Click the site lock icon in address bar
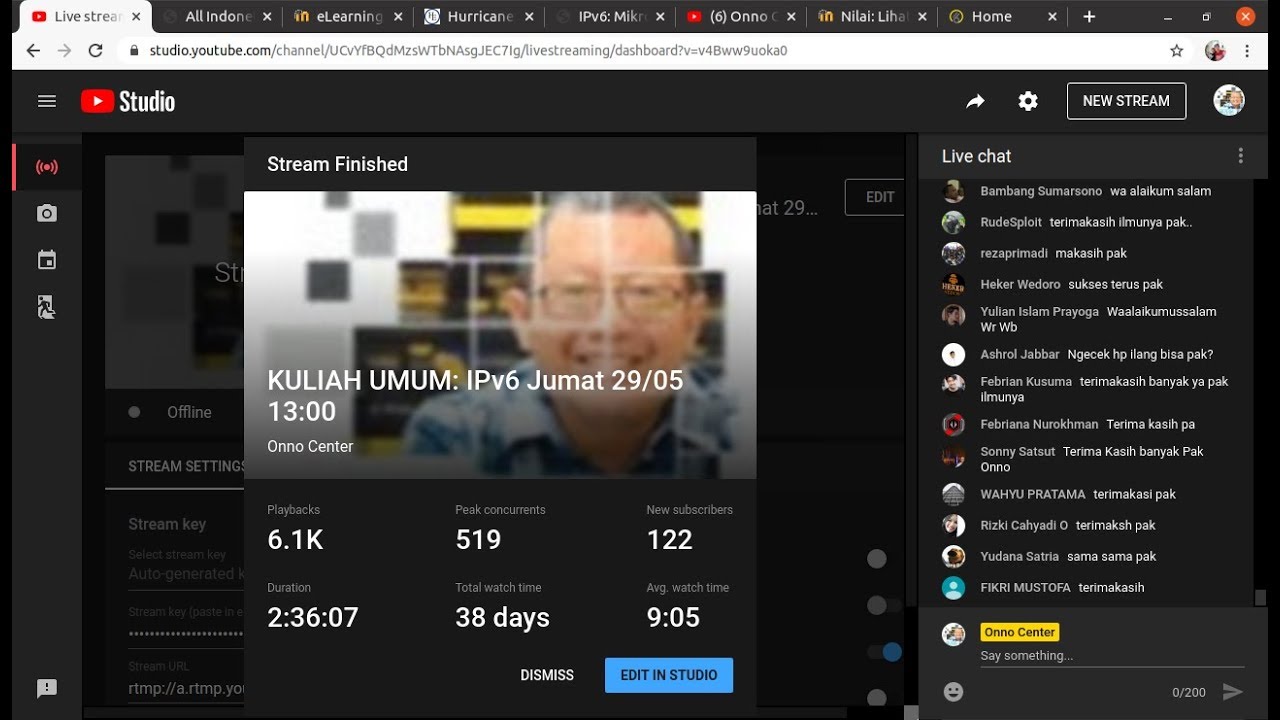 point(134,50)
